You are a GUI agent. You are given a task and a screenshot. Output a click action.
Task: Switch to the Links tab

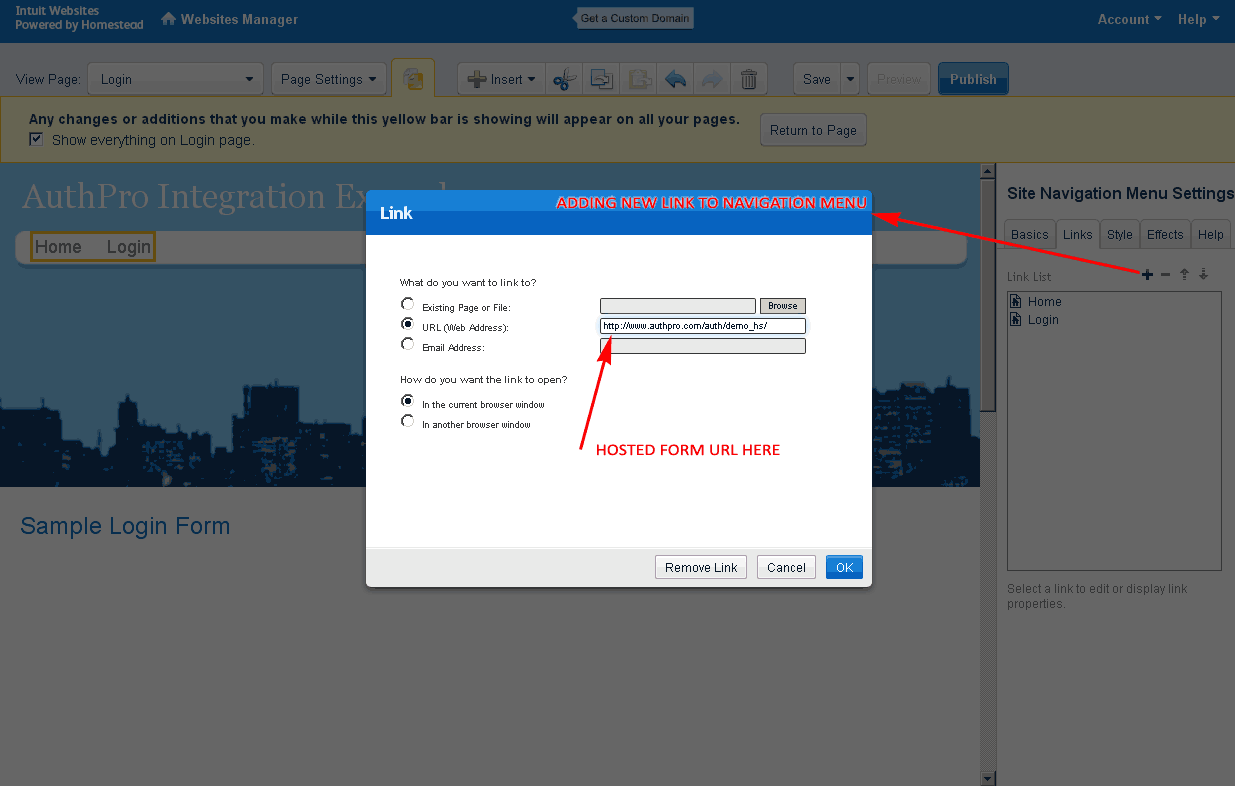(x=1078, y=234)
